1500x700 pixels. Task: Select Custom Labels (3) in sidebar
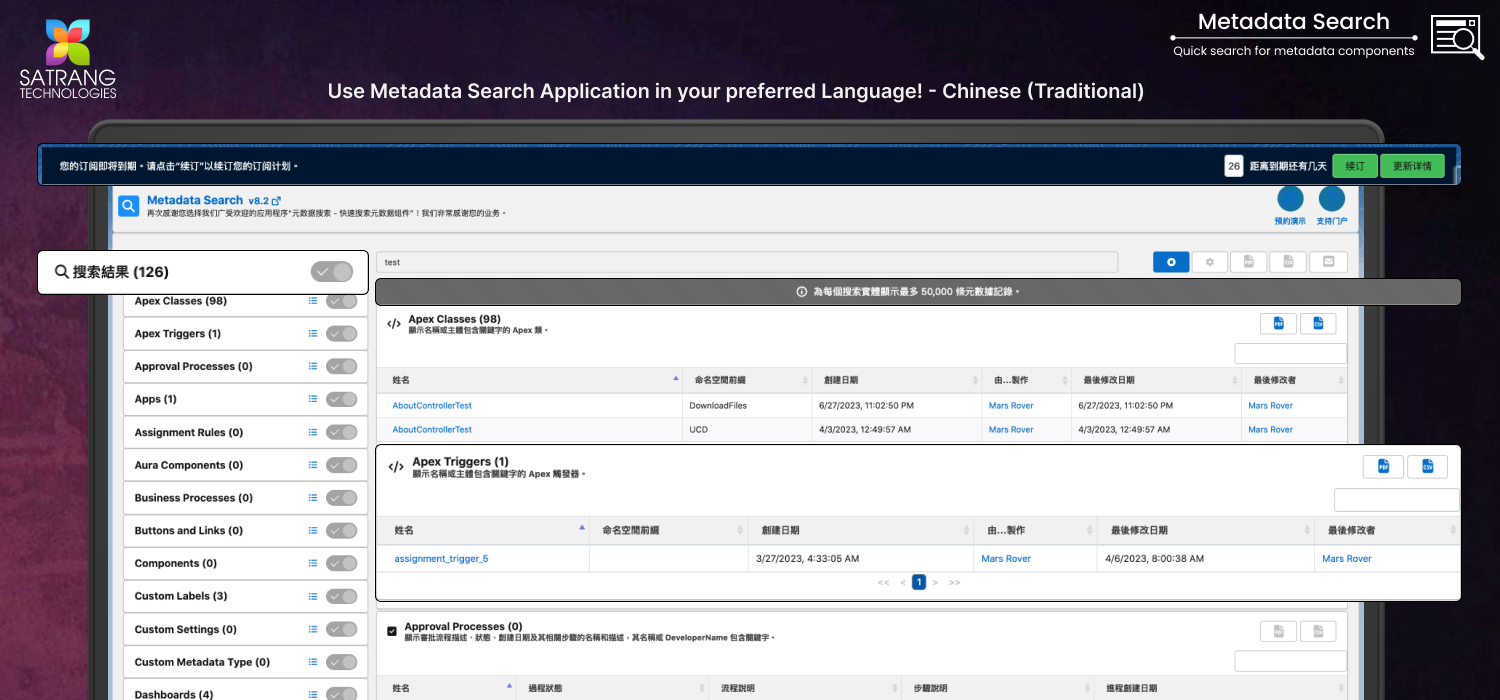(181, 596)
